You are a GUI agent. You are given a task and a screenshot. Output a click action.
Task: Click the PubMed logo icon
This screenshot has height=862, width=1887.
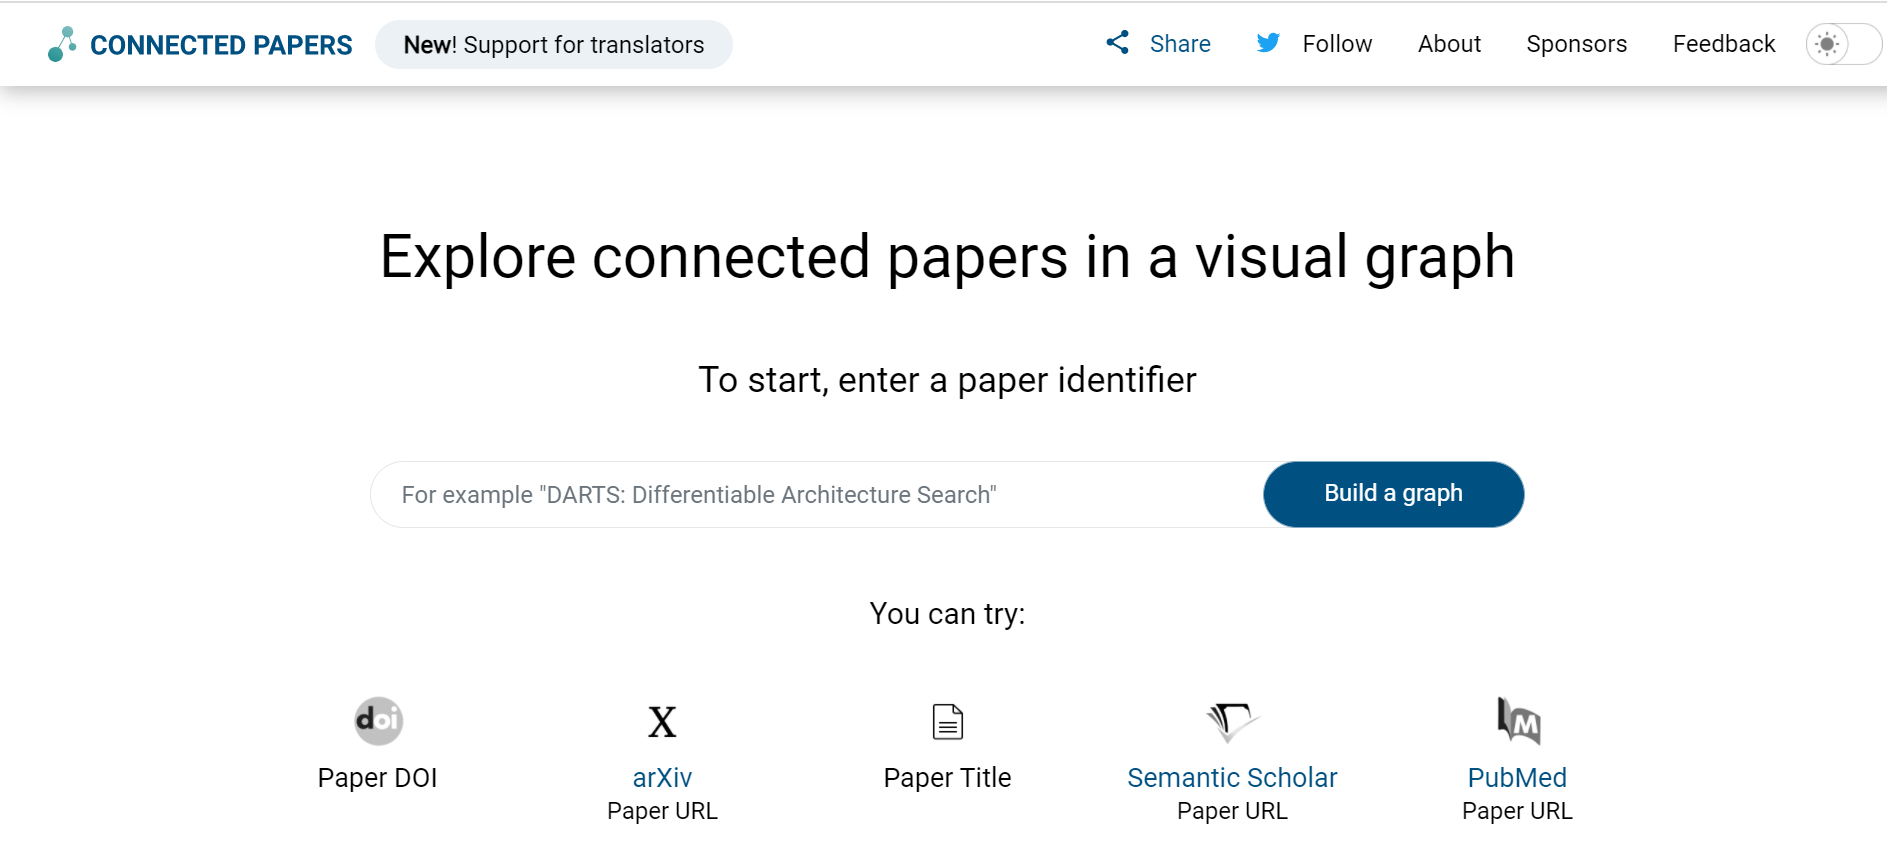[x=1517, y=721]
